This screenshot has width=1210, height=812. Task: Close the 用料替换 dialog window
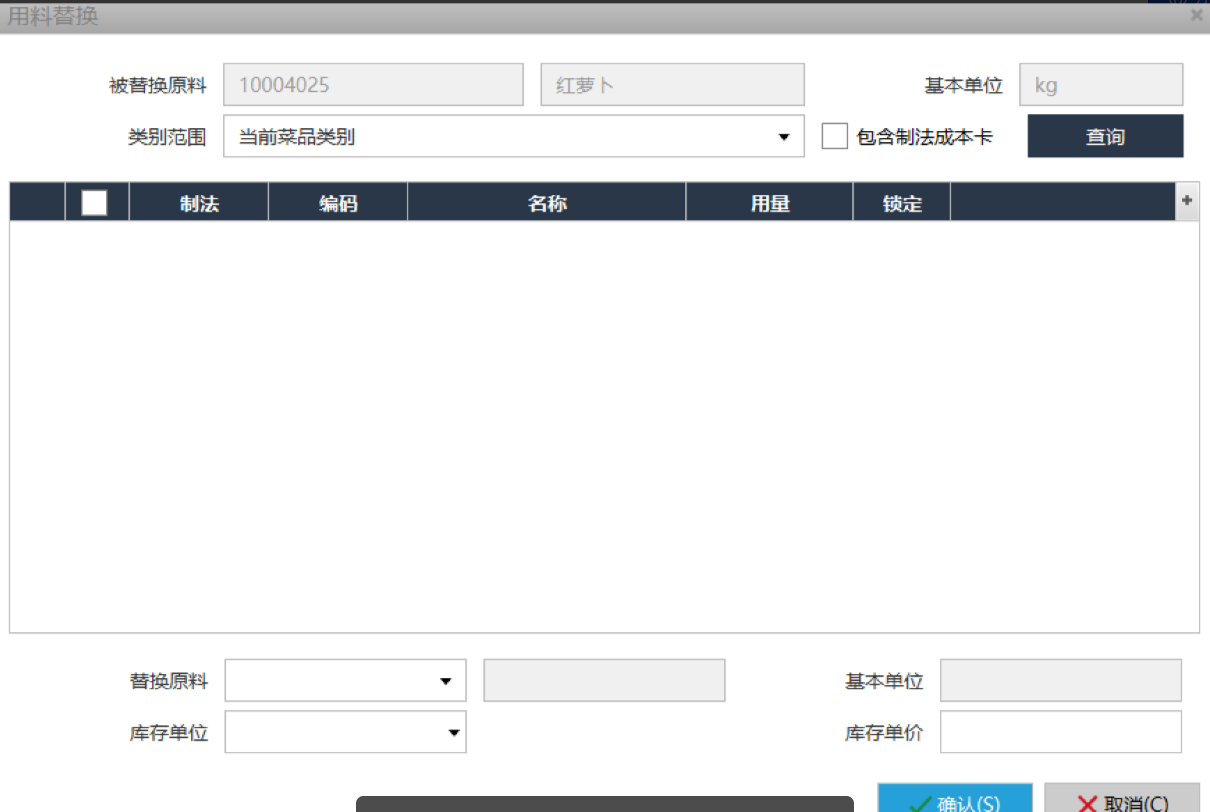pyautogui.click(x=1196, y=15)
